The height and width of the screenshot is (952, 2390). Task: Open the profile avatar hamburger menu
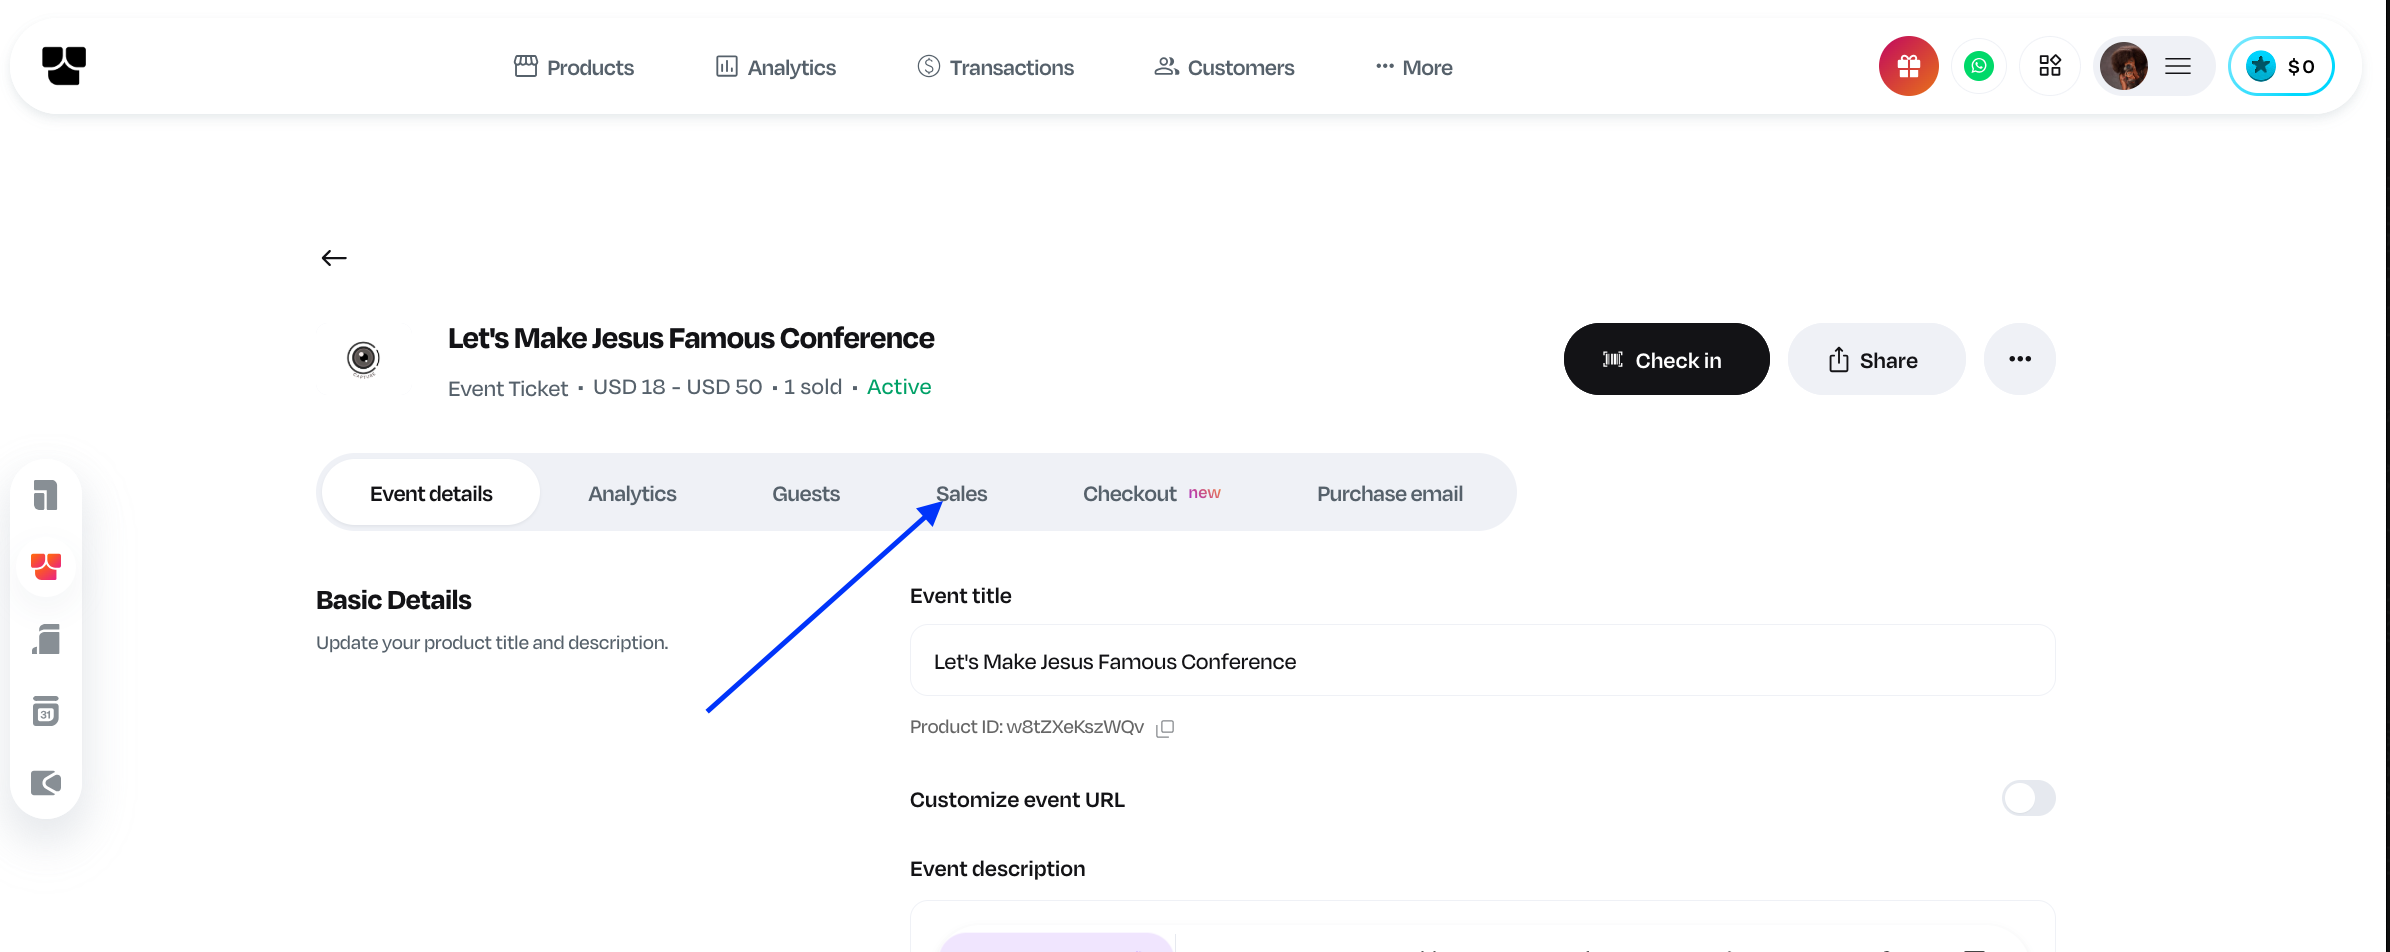pyautogui.click(x=2152, y=67)
